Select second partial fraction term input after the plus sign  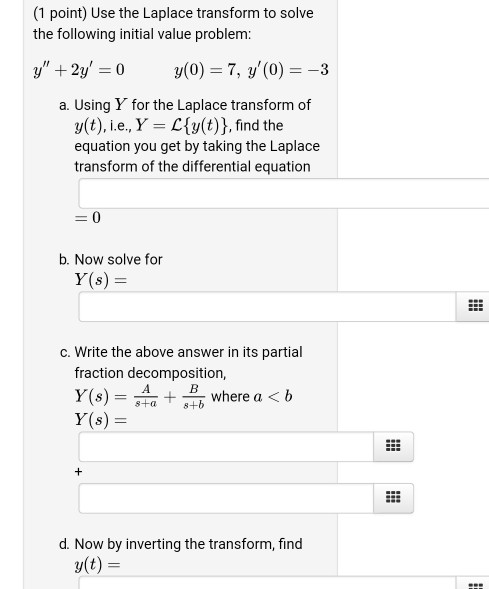point(226,498)
